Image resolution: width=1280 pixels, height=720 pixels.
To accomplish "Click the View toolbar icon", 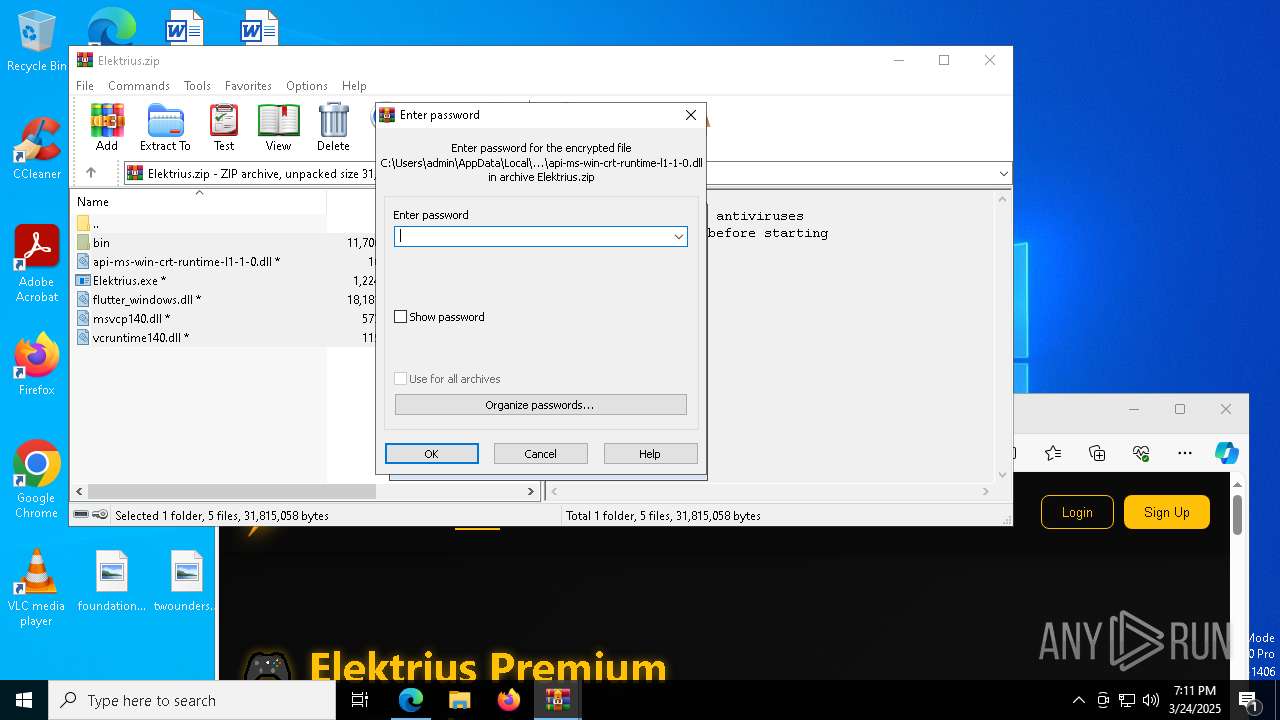I will (x=278, y=127).
